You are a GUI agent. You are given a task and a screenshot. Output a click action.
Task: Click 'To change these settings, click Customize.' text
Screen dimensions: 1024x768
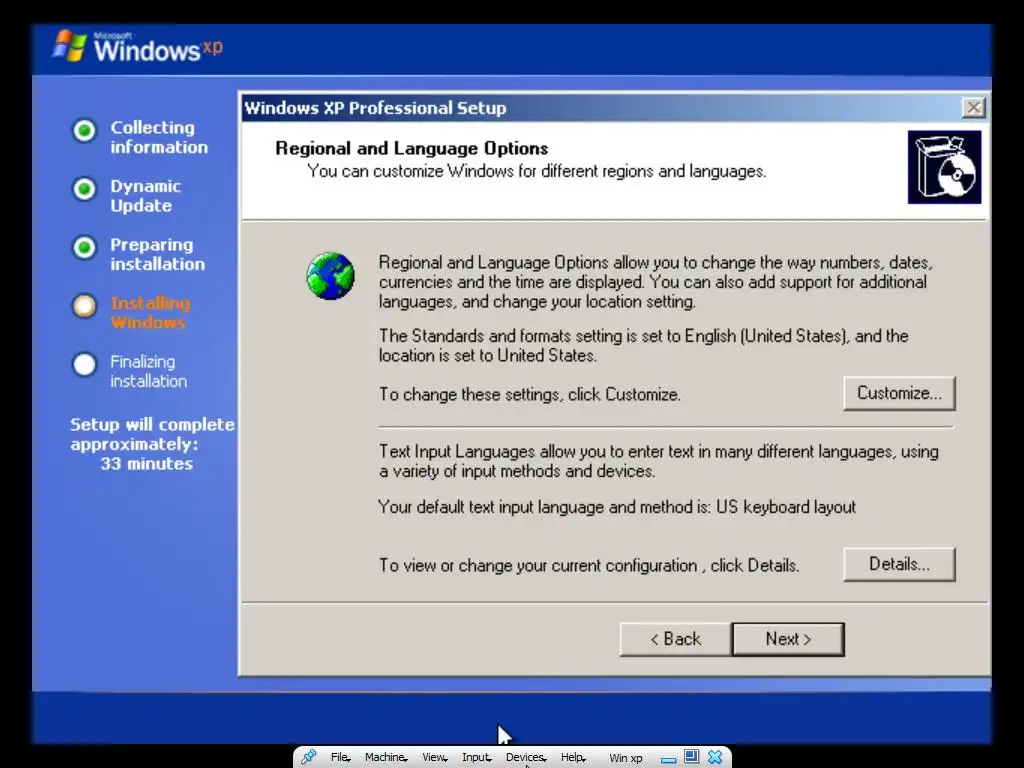530,394
